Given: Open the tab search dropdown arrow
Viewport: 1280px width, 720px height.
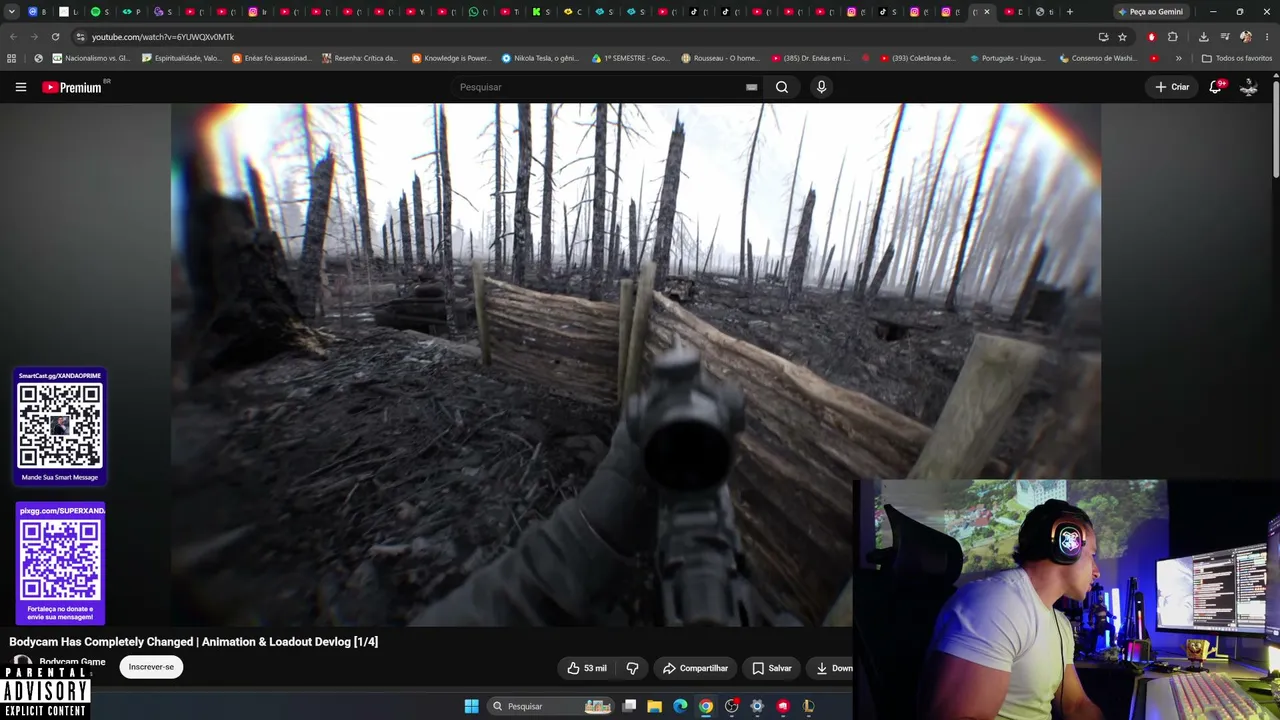Looking at the screenshot, I should point(12,12).
